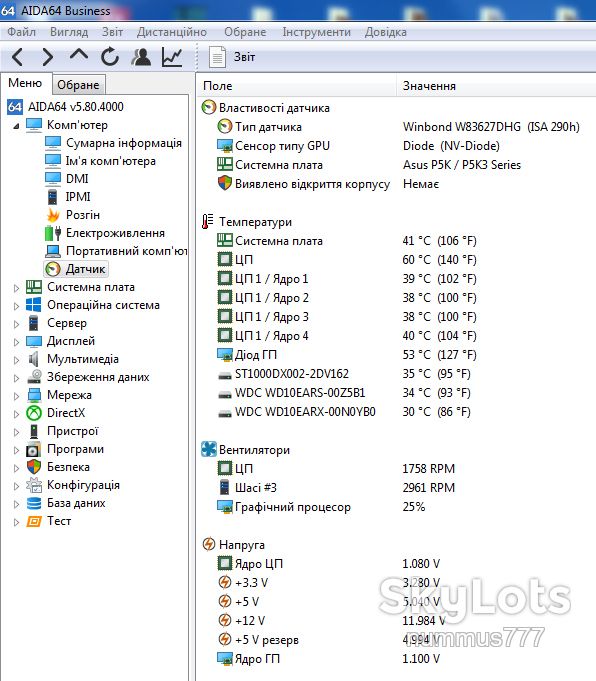This screenshot has width=596, height=681.
Task: Open the user profile toolbar icon
Action: click(141, 57)
